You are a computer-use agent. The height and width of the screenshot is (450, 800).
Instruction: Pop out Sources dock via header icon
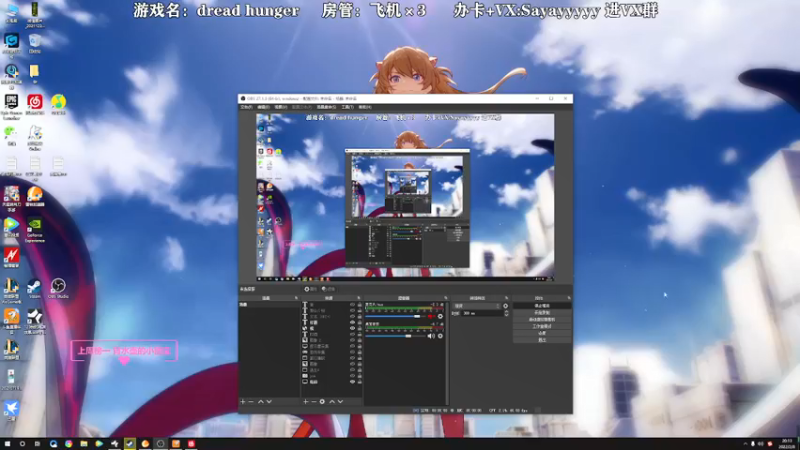click(358, 298)
